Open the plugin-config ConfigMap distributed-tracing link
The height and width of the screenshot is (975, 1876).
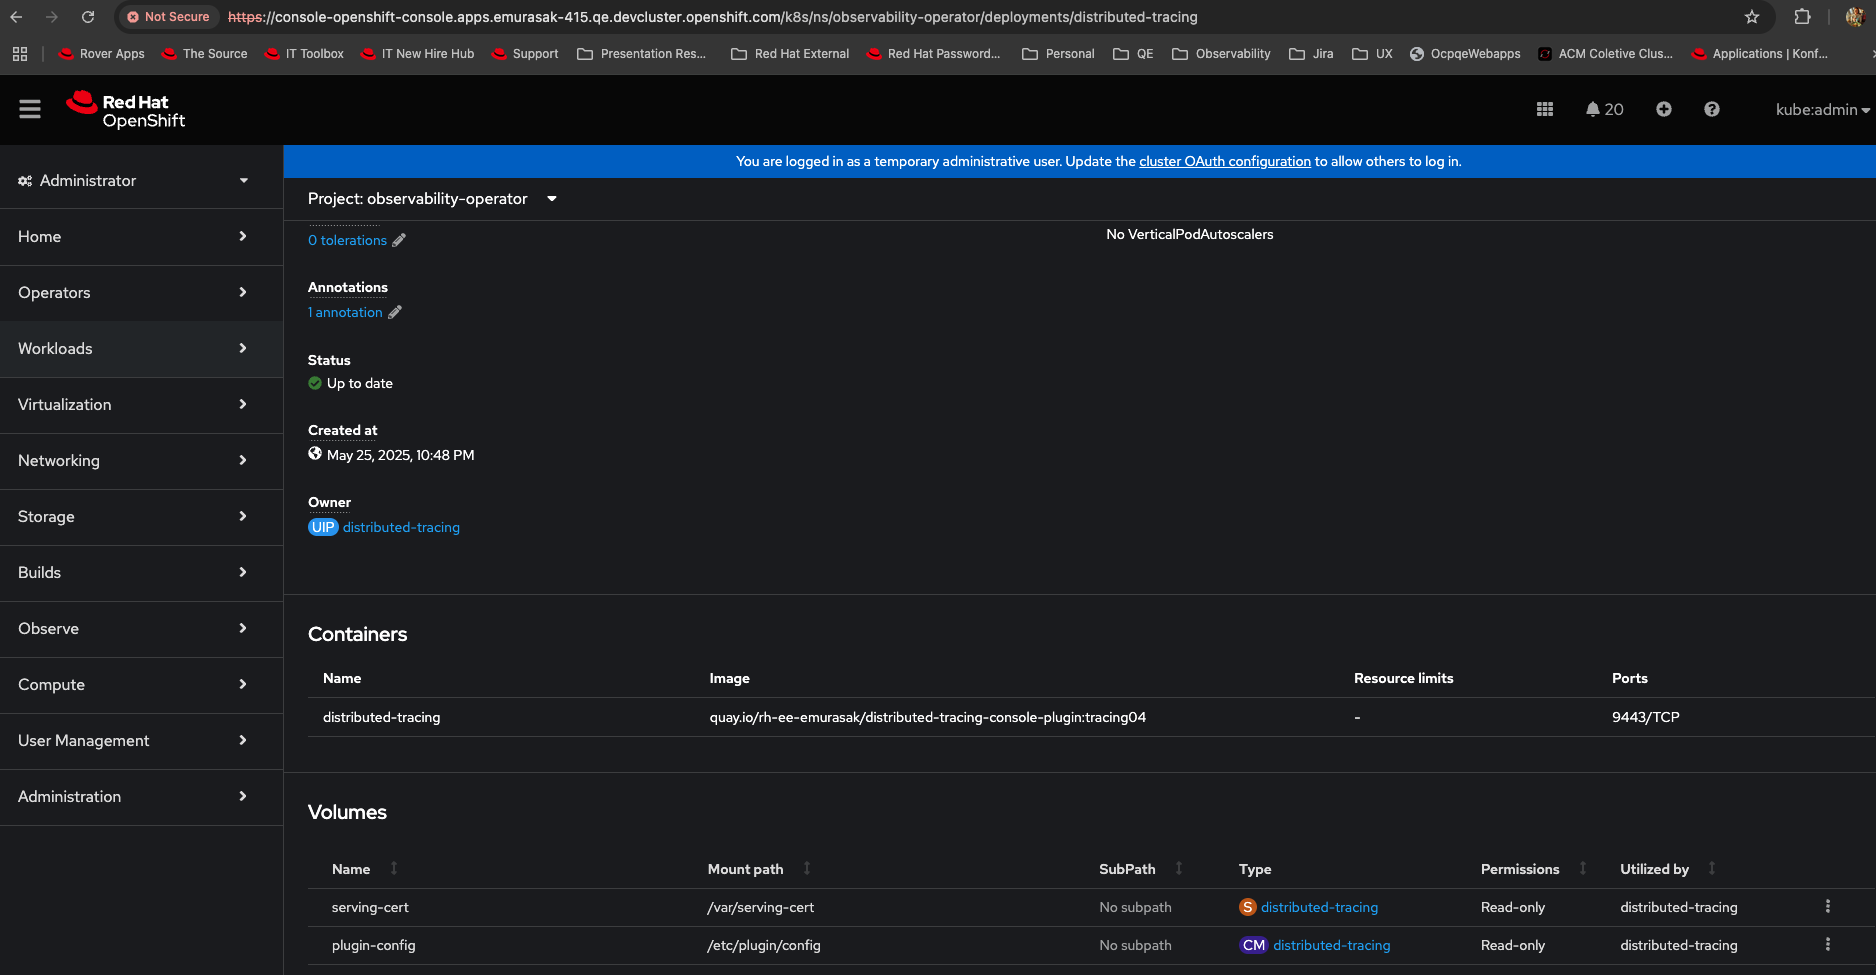click(1331, 945)
